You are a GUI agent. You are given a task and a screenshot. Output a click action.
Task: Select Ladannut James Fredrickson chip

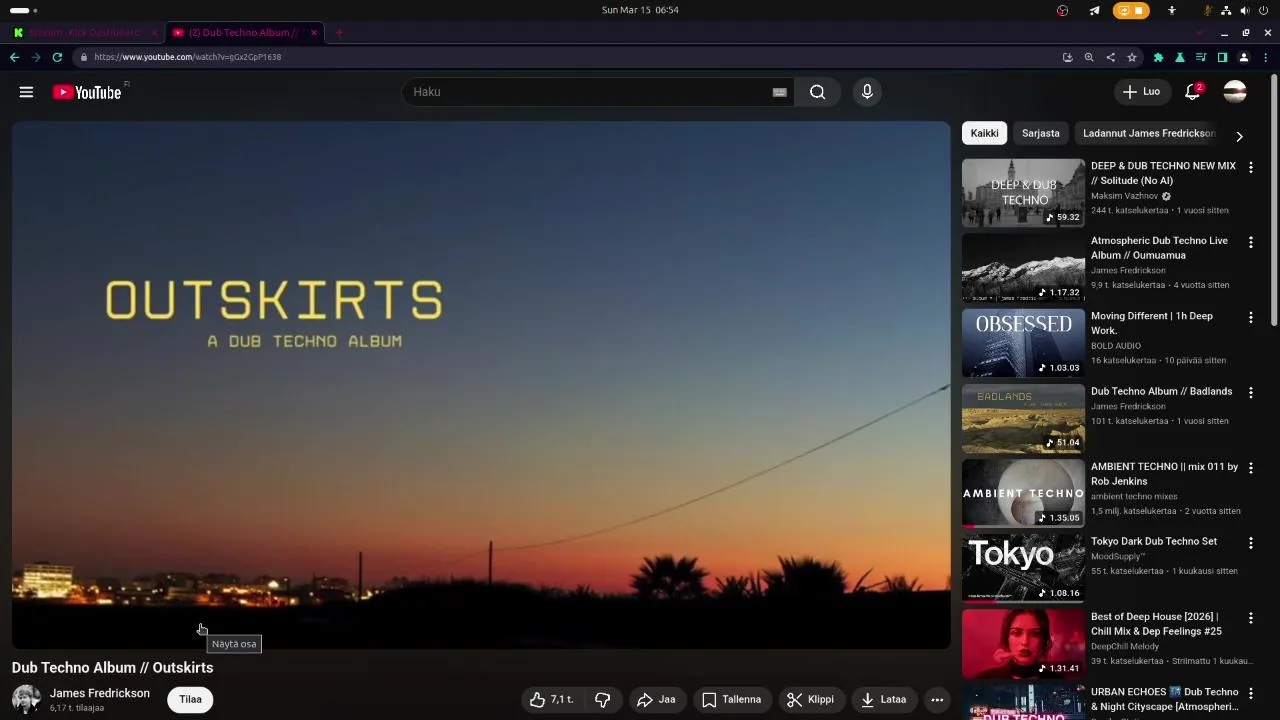click(1148, 133)
